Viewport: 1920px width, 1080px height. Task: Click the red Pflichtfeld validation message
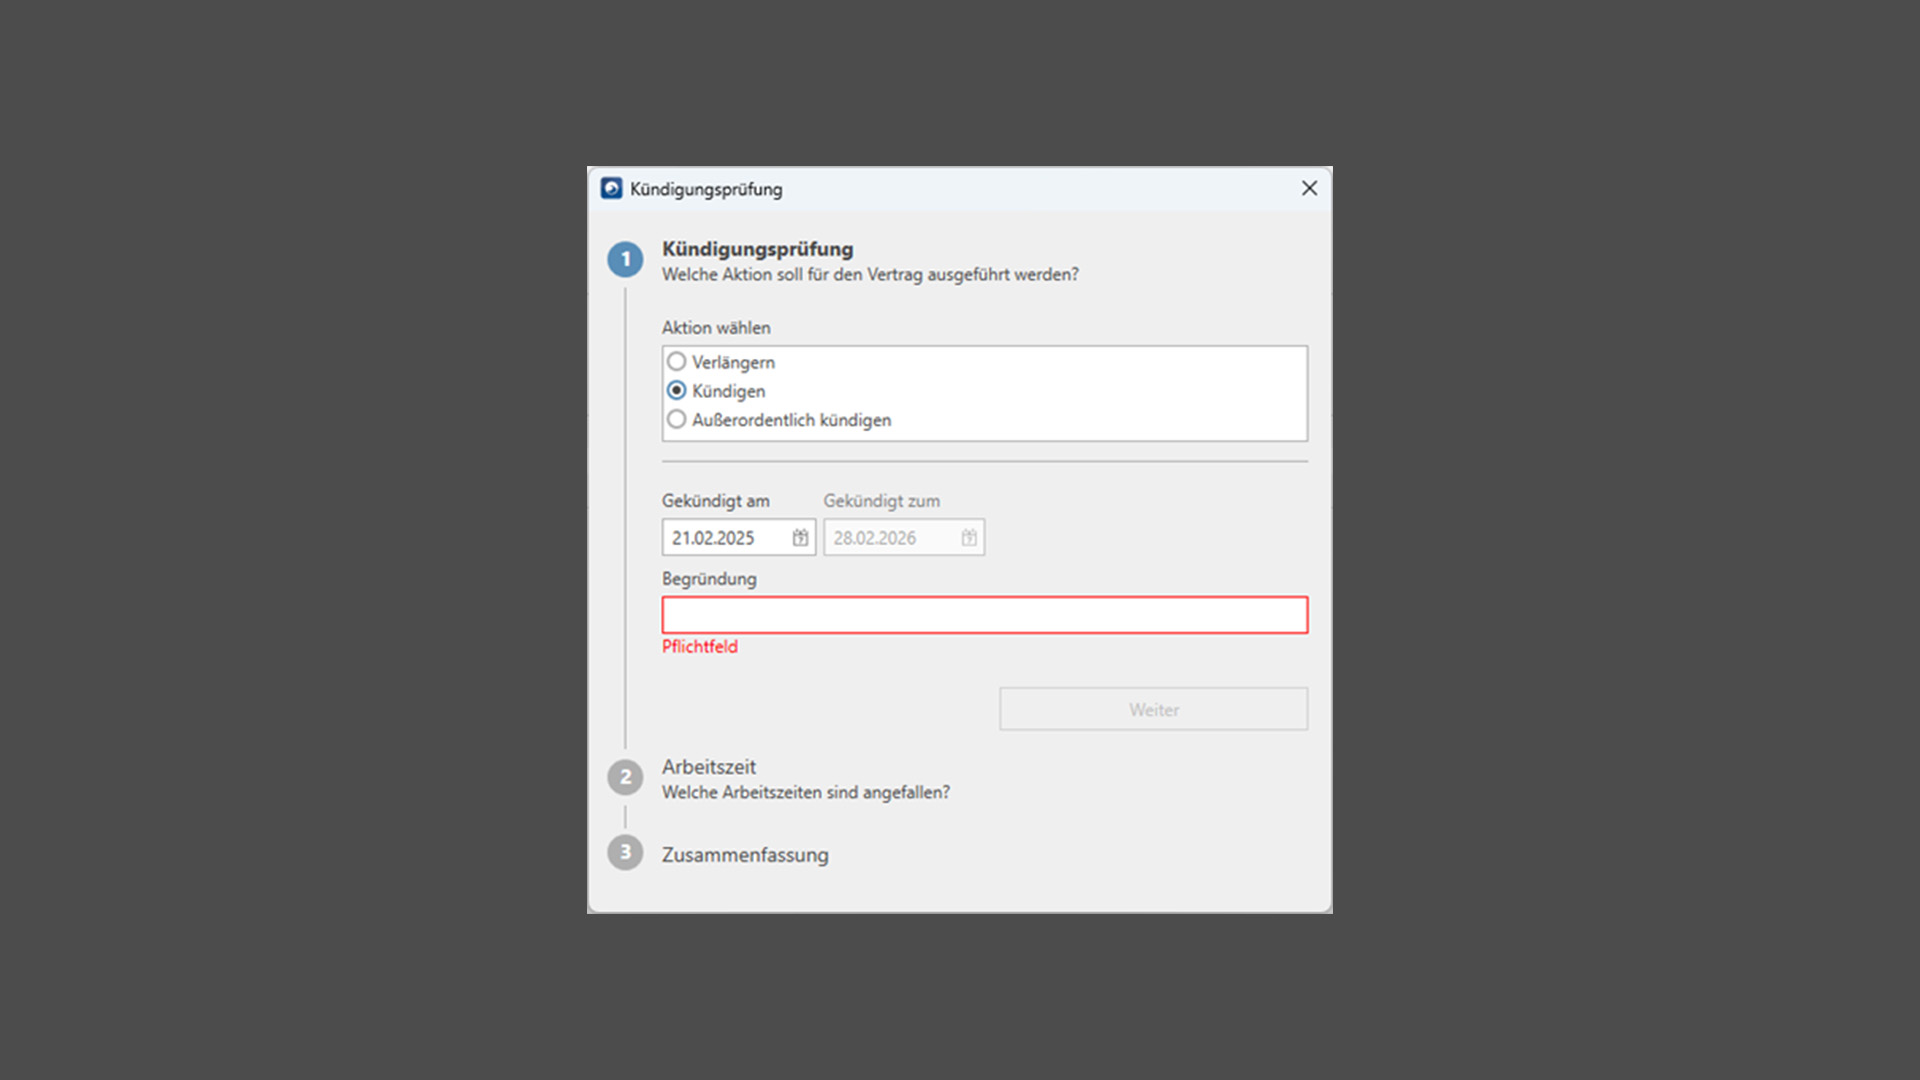[x=699, y=647]
